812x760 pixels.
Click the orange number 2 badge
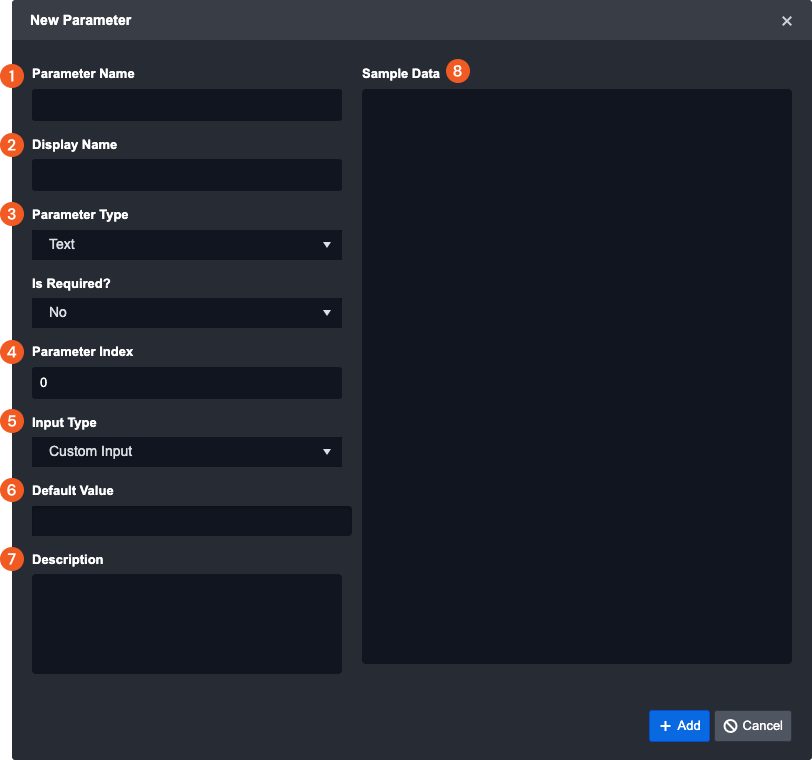tap(12, 145)
